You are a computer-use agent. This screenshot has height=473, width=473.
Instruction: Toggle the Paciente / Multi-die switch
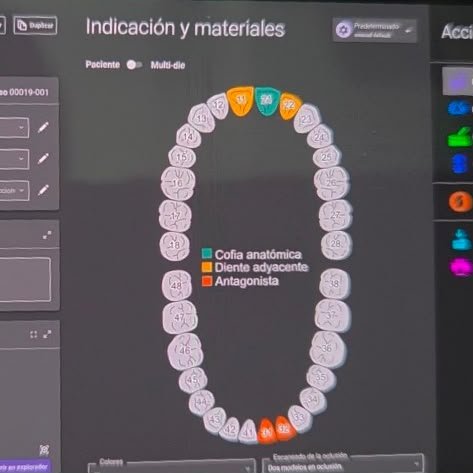134,65
